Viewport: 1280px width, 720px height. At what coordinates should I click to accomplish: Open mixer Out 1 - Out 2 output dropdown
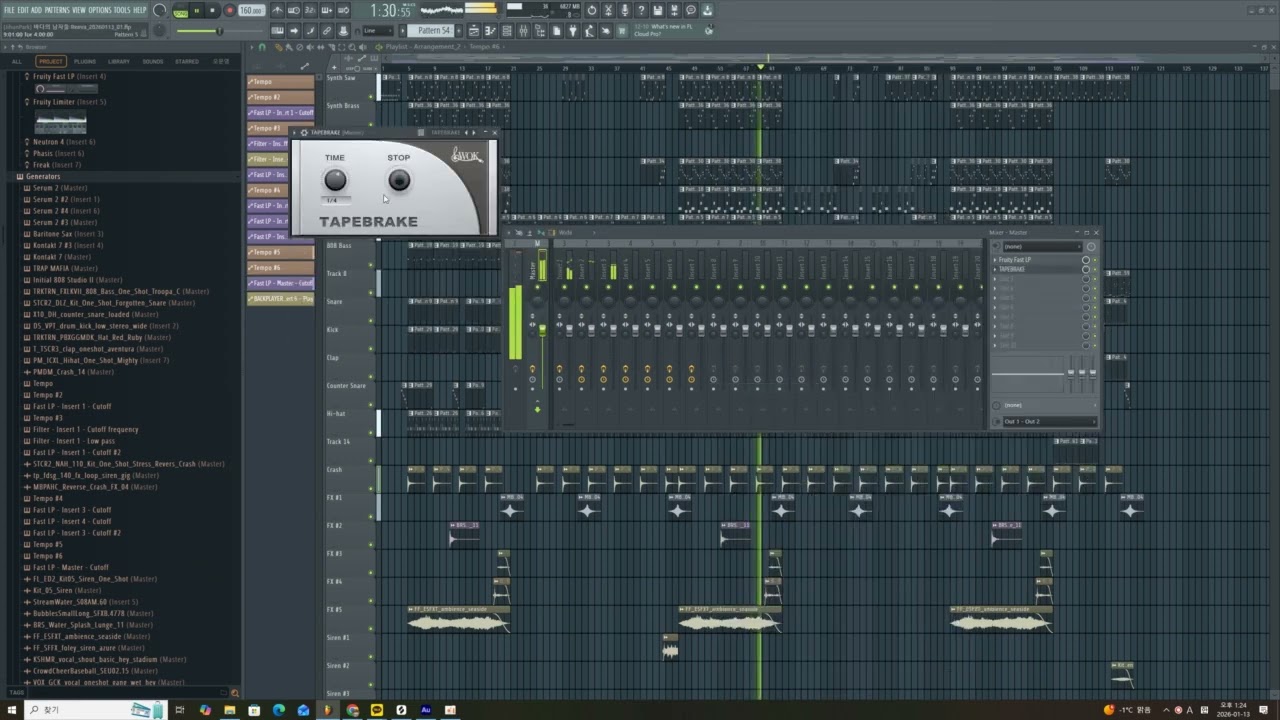coord(1049,421)
